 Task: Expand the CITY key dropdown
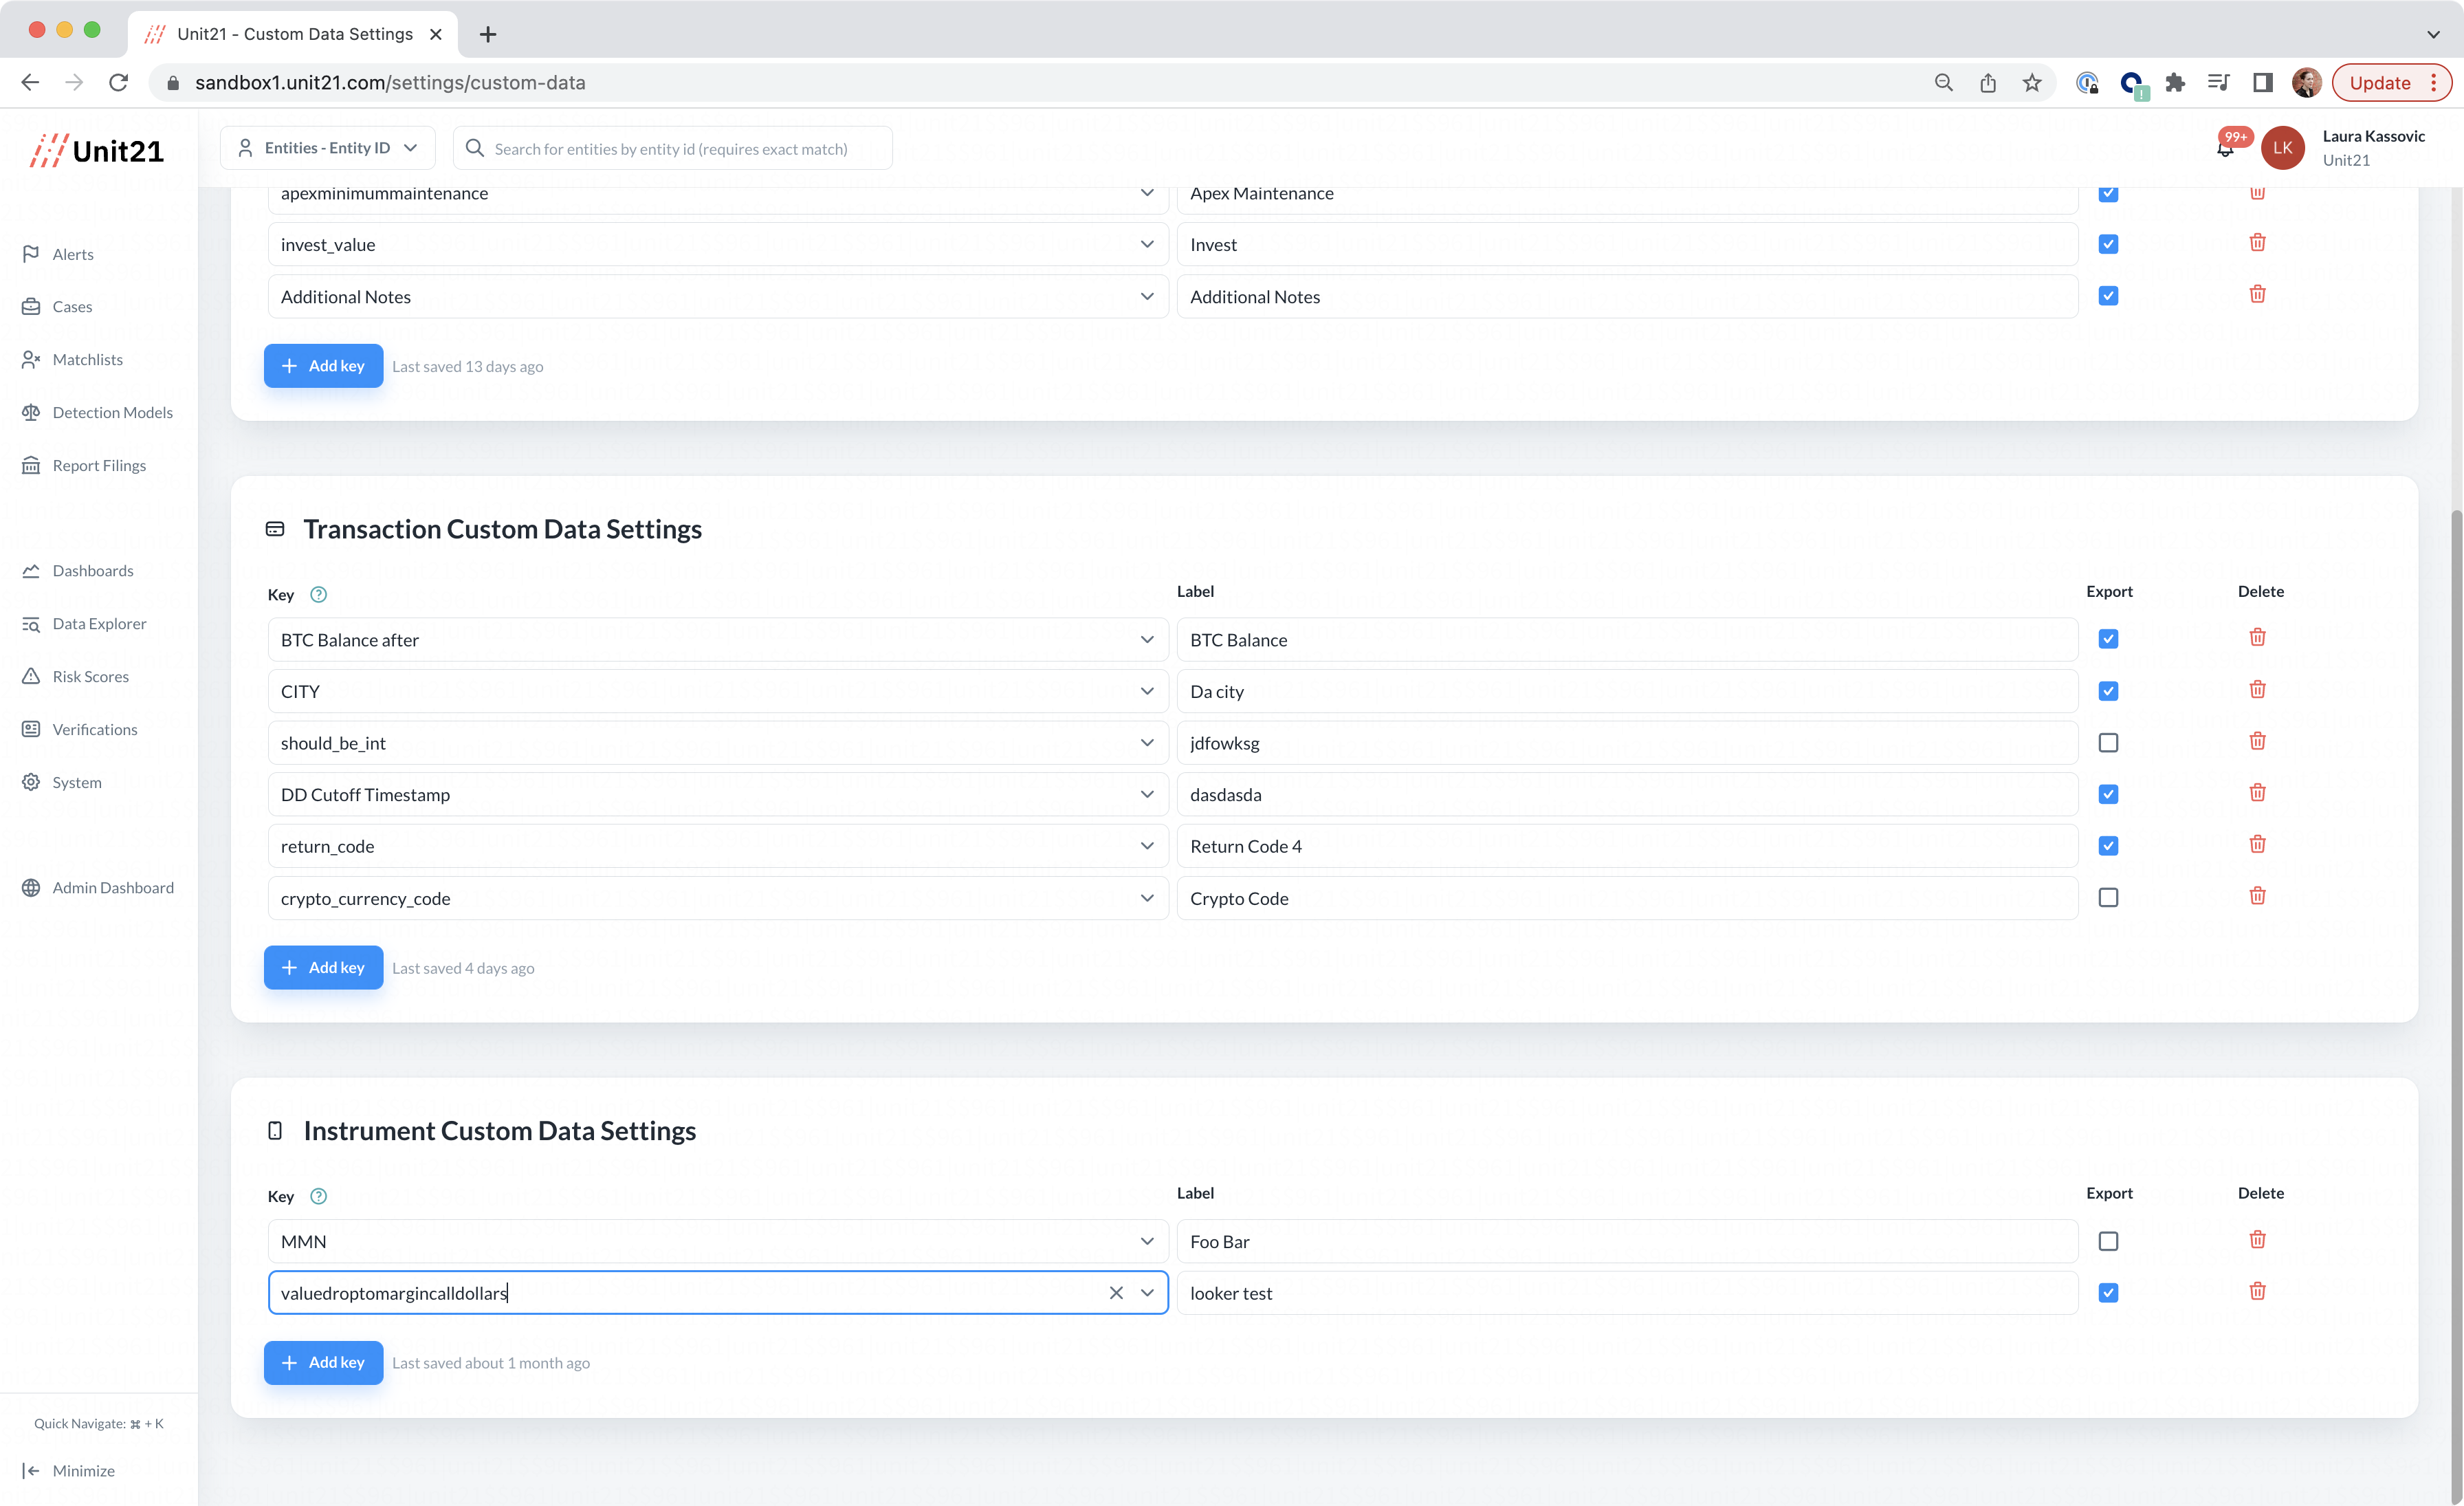pyautogui.click(x=1147, y=691)
